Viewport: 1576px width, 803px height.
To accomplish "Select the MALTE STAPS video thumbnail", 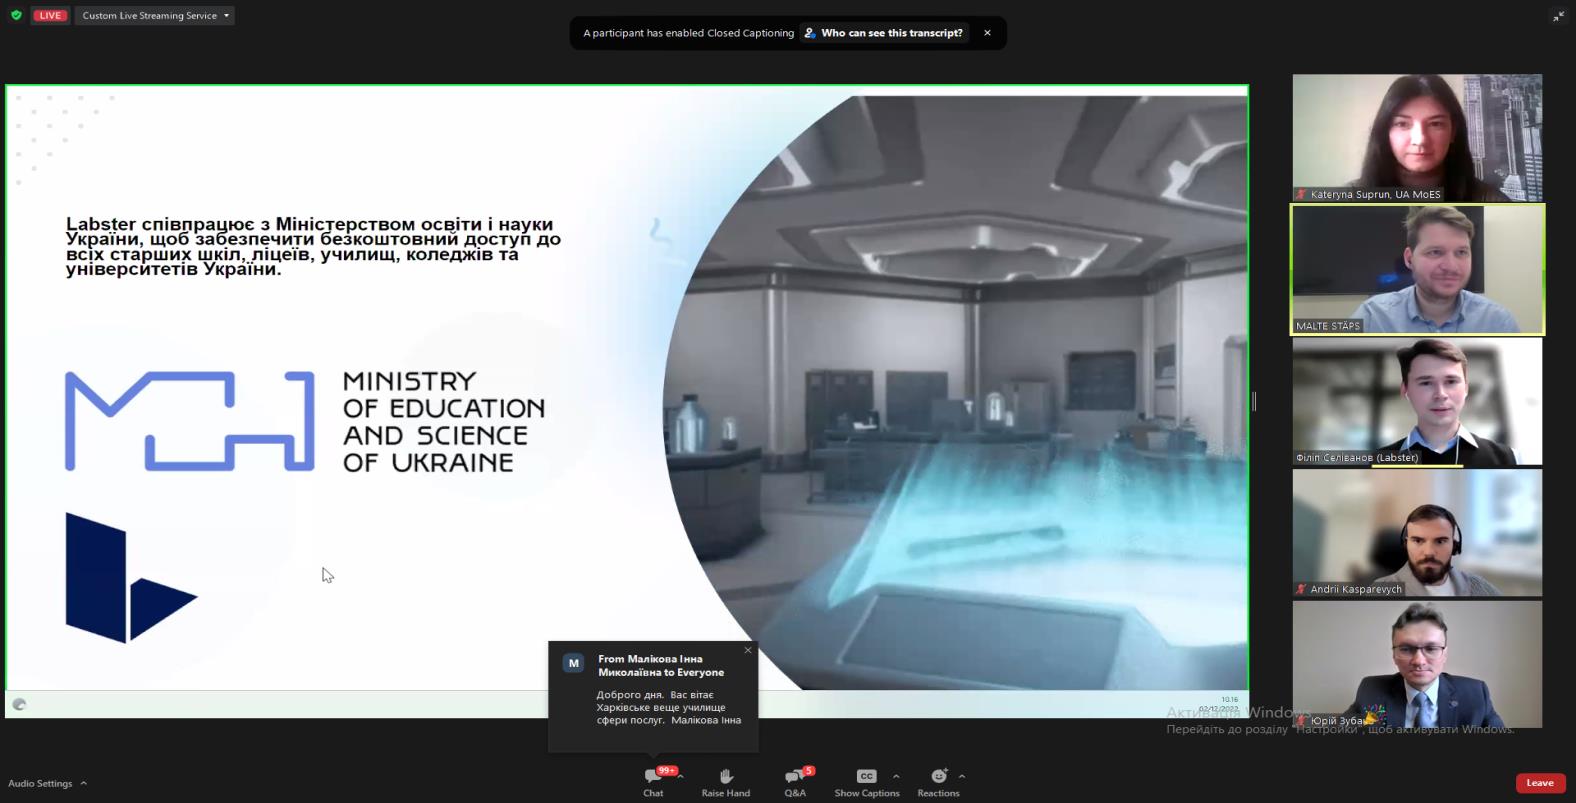I will click(x=1417, y=269).
